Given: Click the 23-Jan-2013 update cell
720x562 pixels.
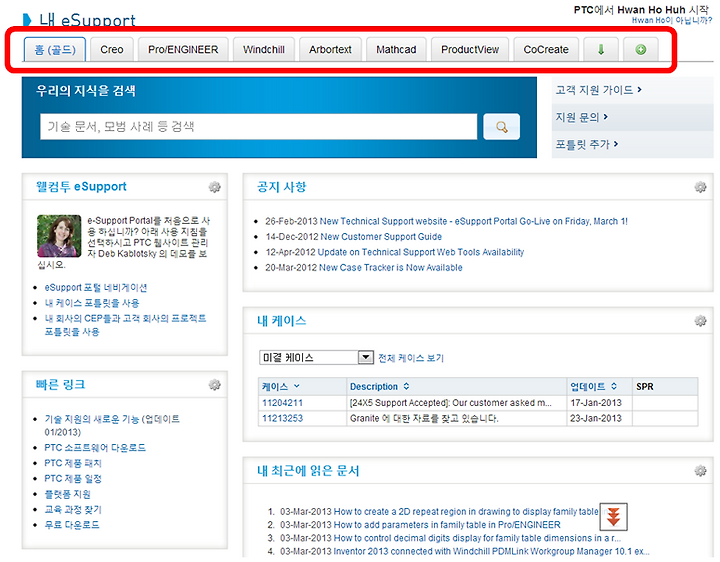Looking at the screenshot, I should click(x=599, y=418).
